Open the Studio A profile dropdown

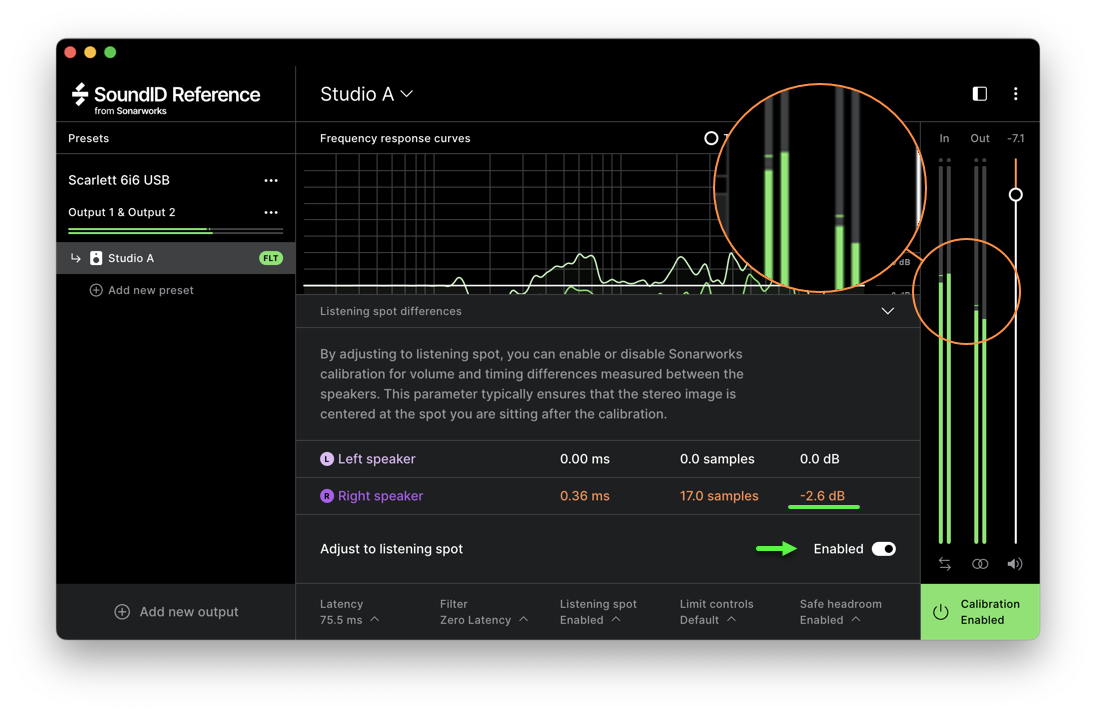tap(366, 94)
